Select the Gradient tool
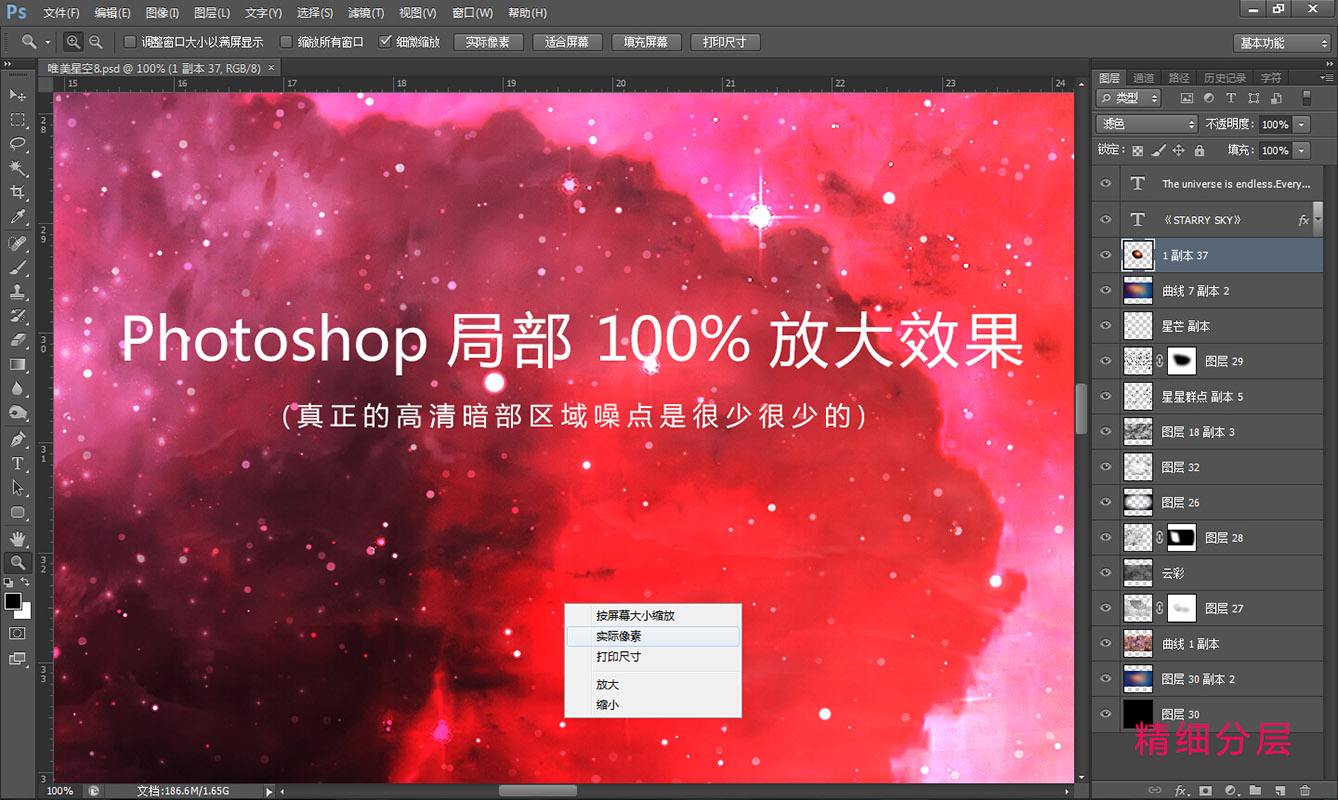This screenshot has width=1338, height=800. coord(18,364)
